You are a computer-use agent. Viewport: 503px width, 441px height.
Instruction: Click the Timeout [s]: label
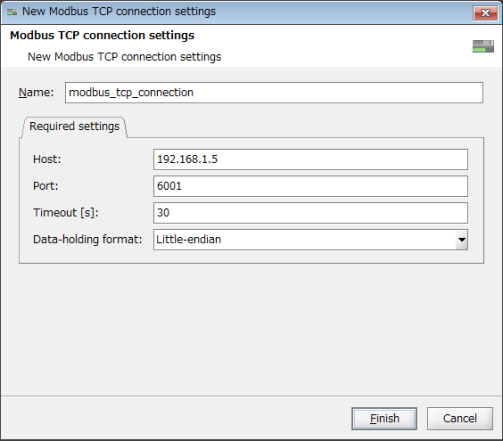pos(66,213)
